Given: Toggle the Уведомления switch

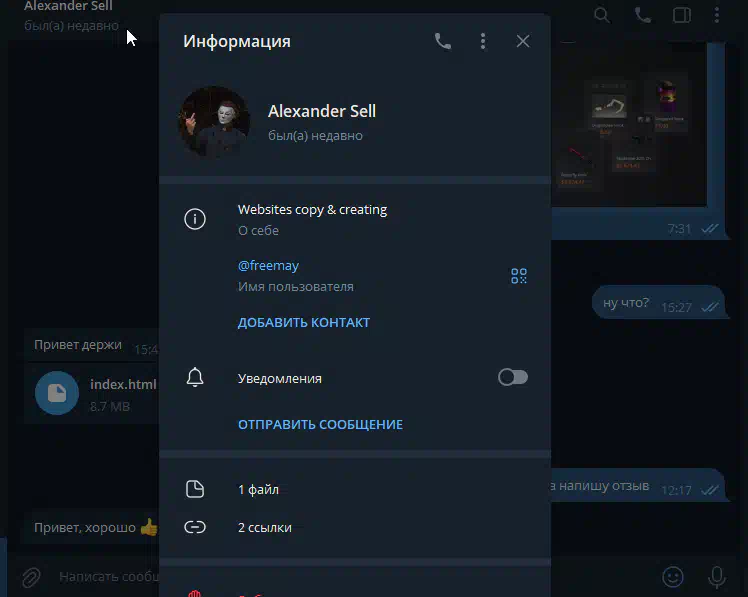Looking at the screenshot, I should [513, 377].
